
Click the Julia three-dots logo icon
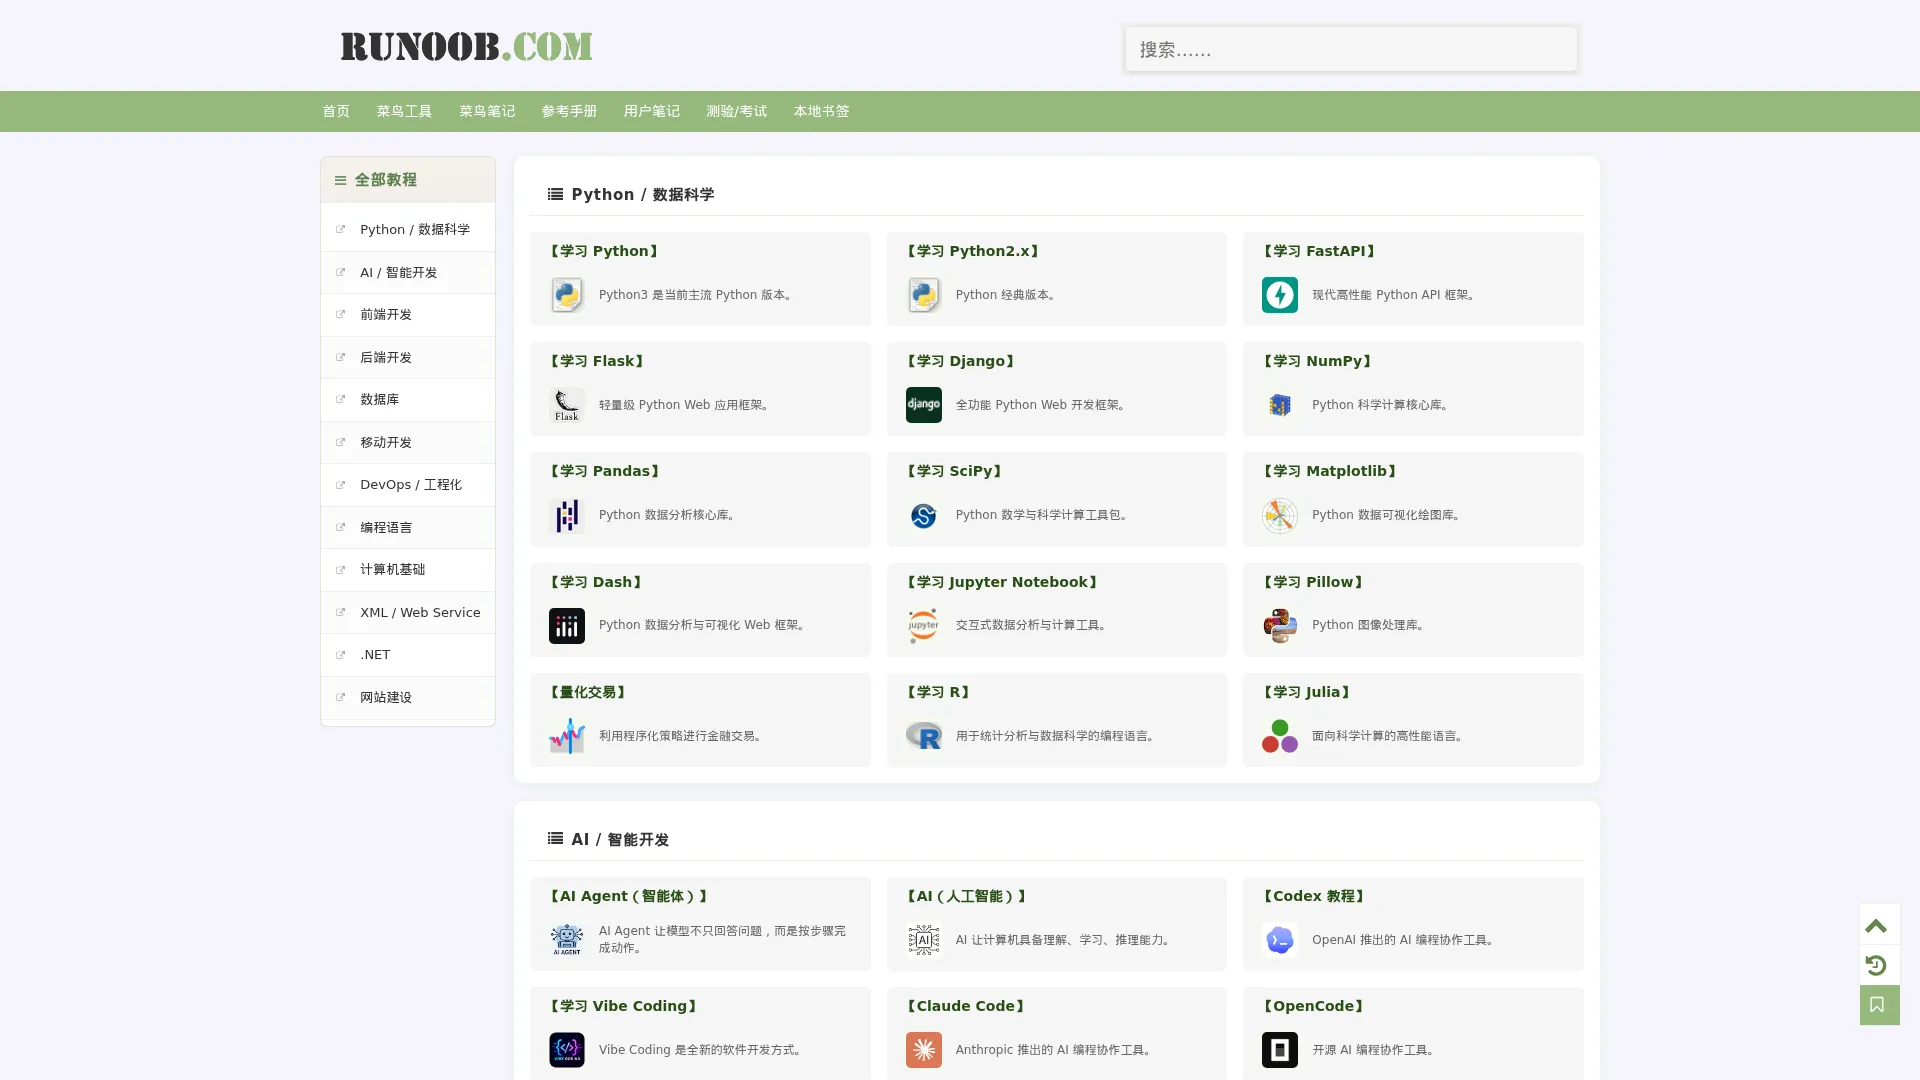(x=1280, y=736)
